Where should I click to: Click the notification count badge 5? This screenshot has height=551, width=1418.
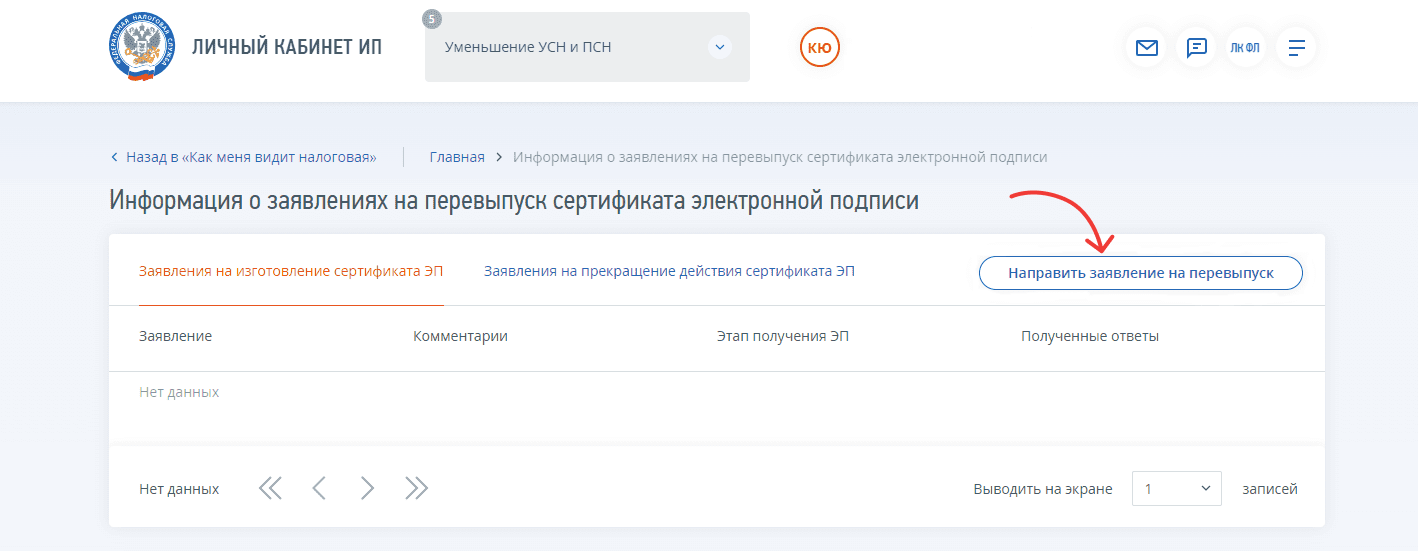coord(432,19)
